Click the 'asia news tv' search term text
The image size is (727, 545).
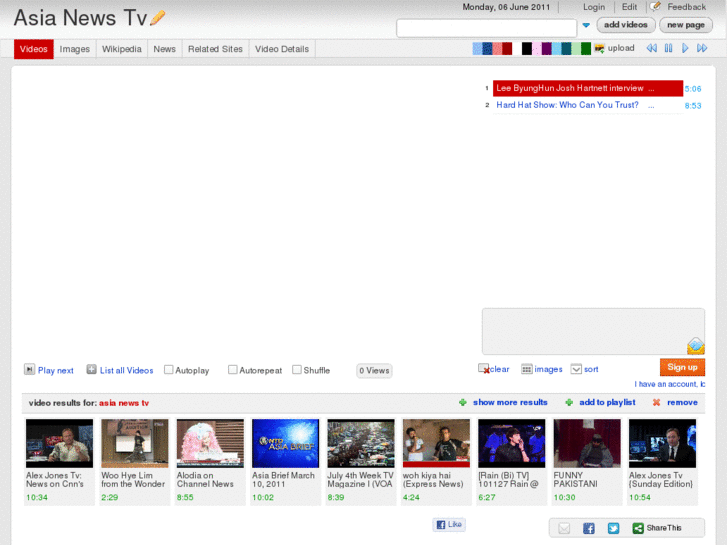pos(124,403)
